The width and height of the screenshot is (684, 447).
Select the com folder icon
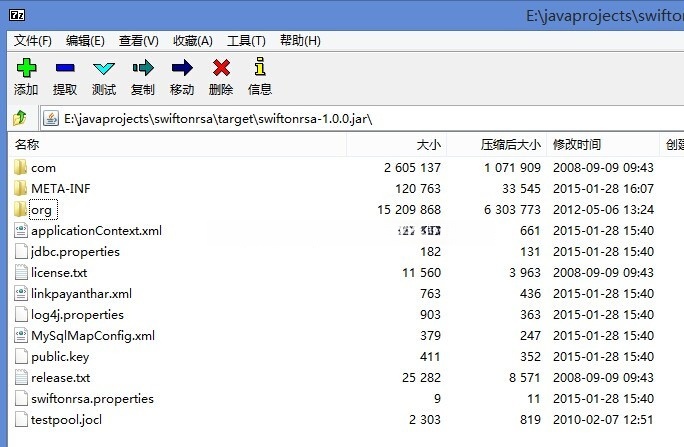click(x=20, y=167)
